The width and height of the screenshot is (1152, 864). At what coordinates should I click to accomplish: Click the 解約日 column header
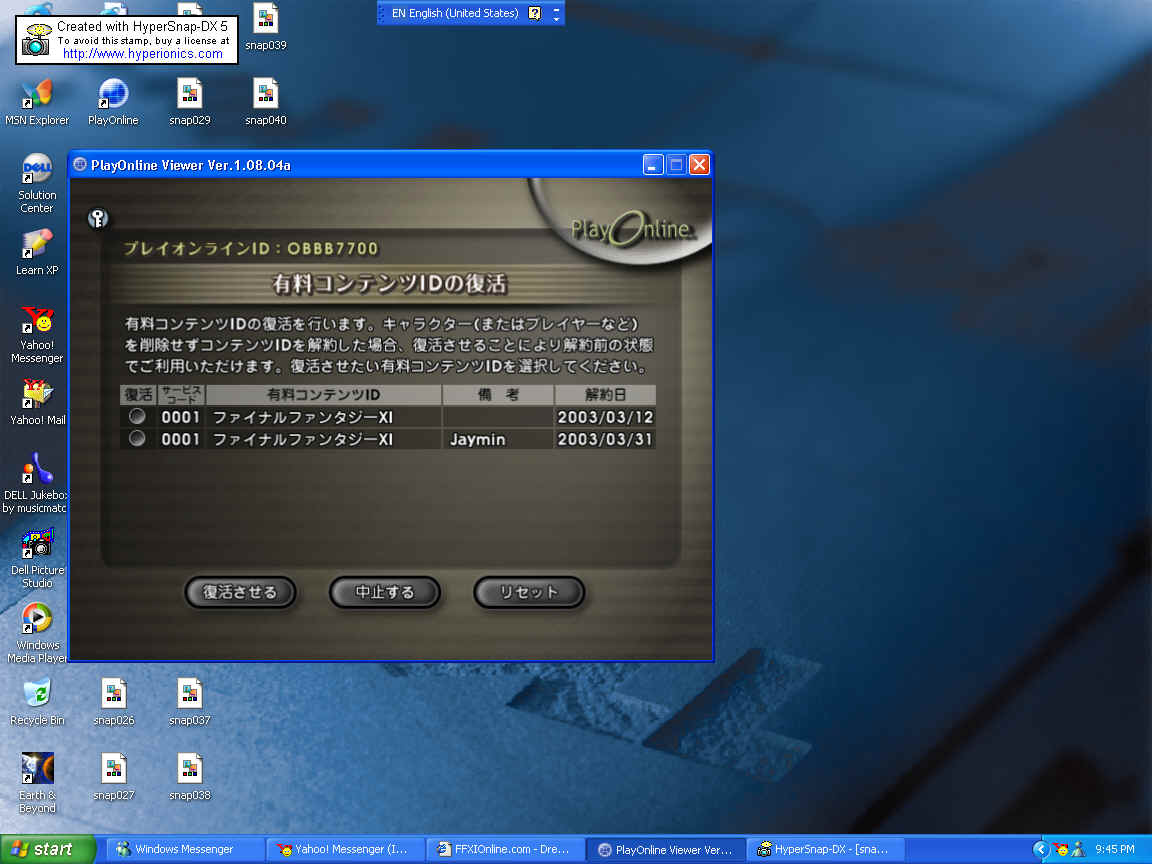(x=605, y=395)
